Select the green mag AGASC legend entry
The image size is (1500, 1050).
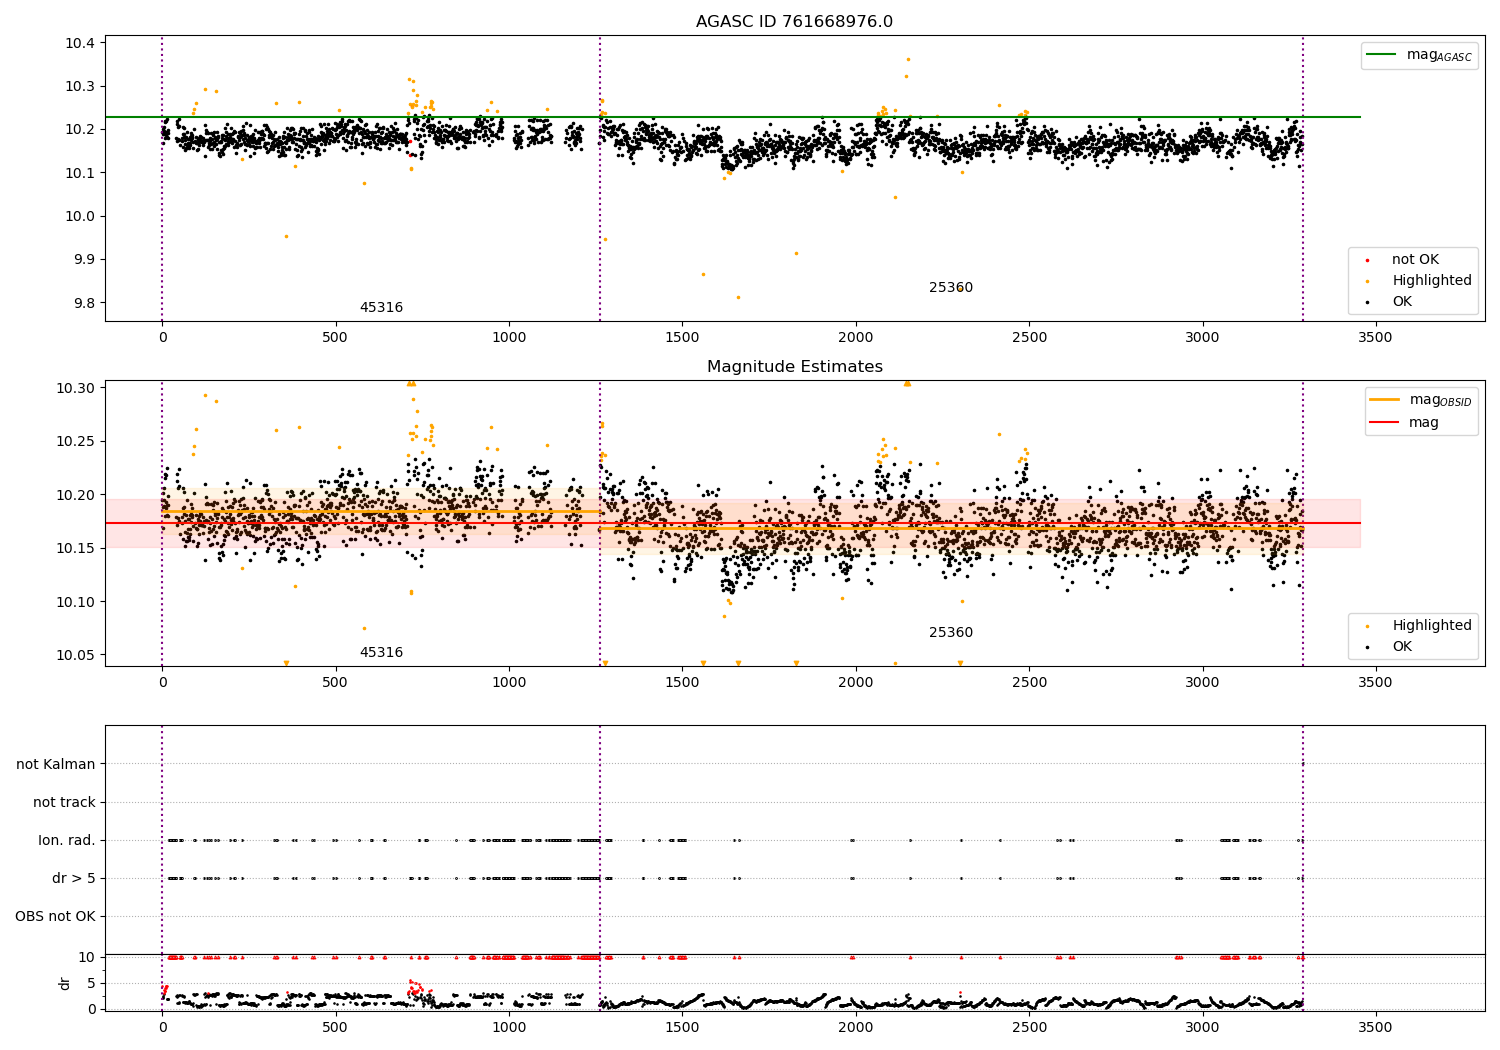point(1419,55)
